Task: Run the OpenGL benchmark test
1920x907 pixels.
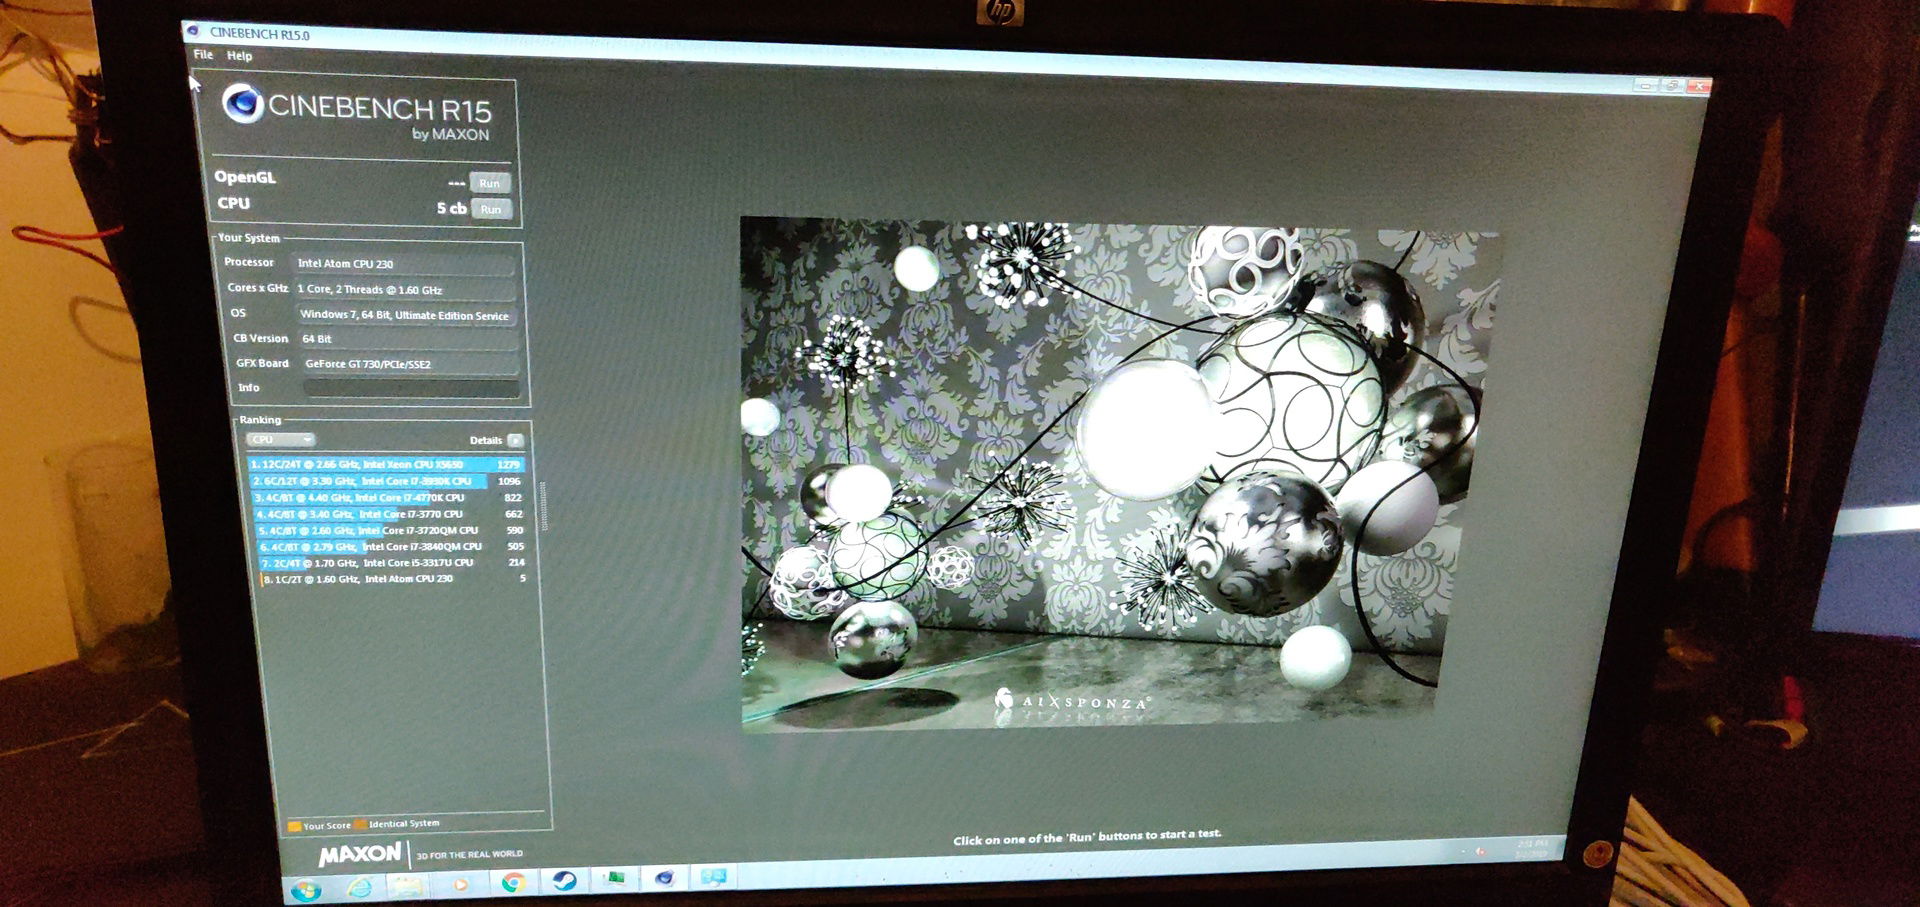Action: tap(490, 183)
